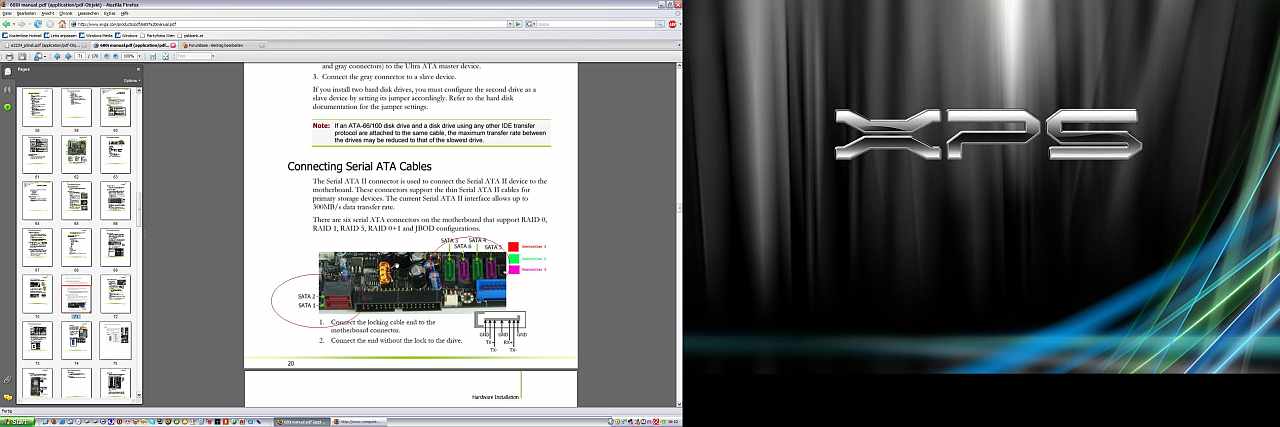This screenshot has width=1280, height=427.
Task: Click the PDF fit page icon
Action: pyautogui.click(x=165, y=56)
